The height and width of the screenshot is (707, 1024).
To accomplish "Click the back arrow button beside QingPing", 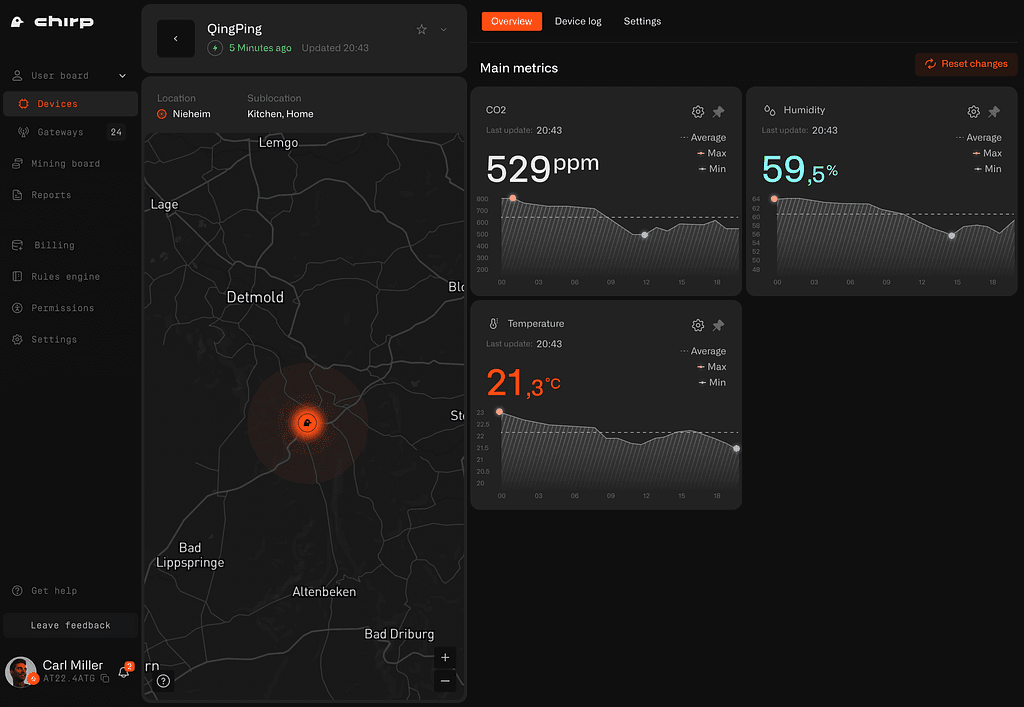I will tap(176, 39).
